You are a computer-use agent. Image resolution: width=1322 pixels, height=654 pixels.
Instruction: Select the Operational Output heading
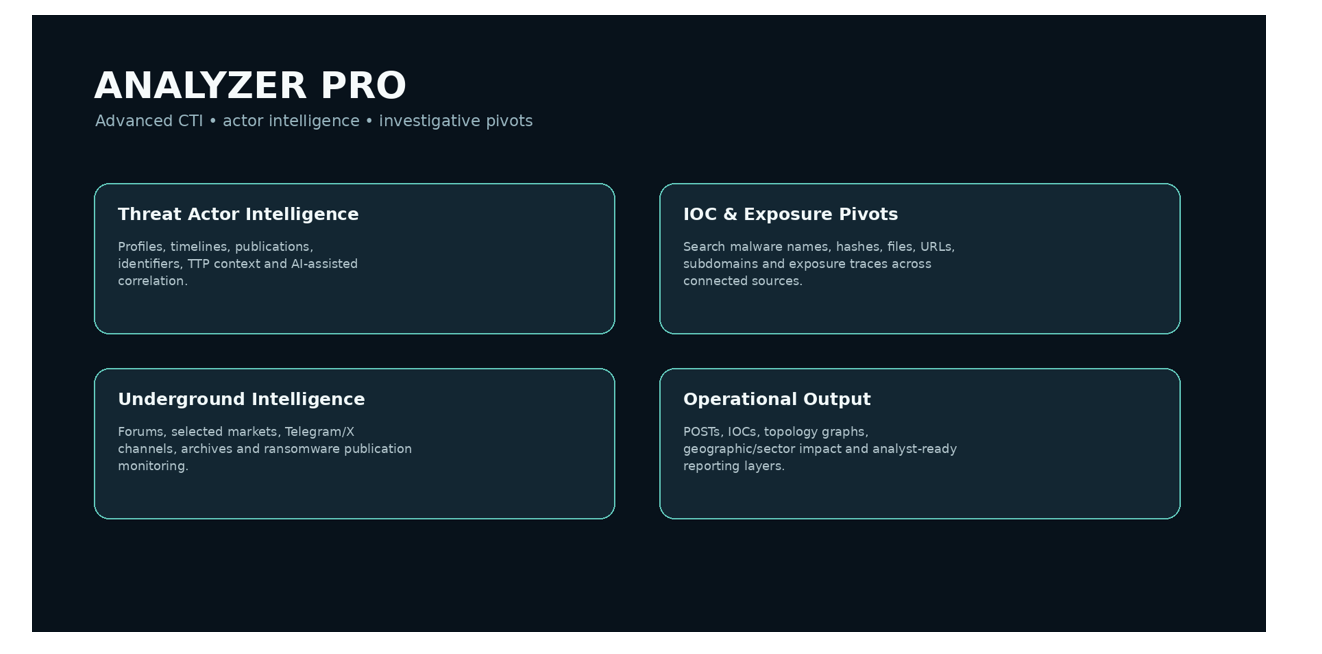pos(777,399)
